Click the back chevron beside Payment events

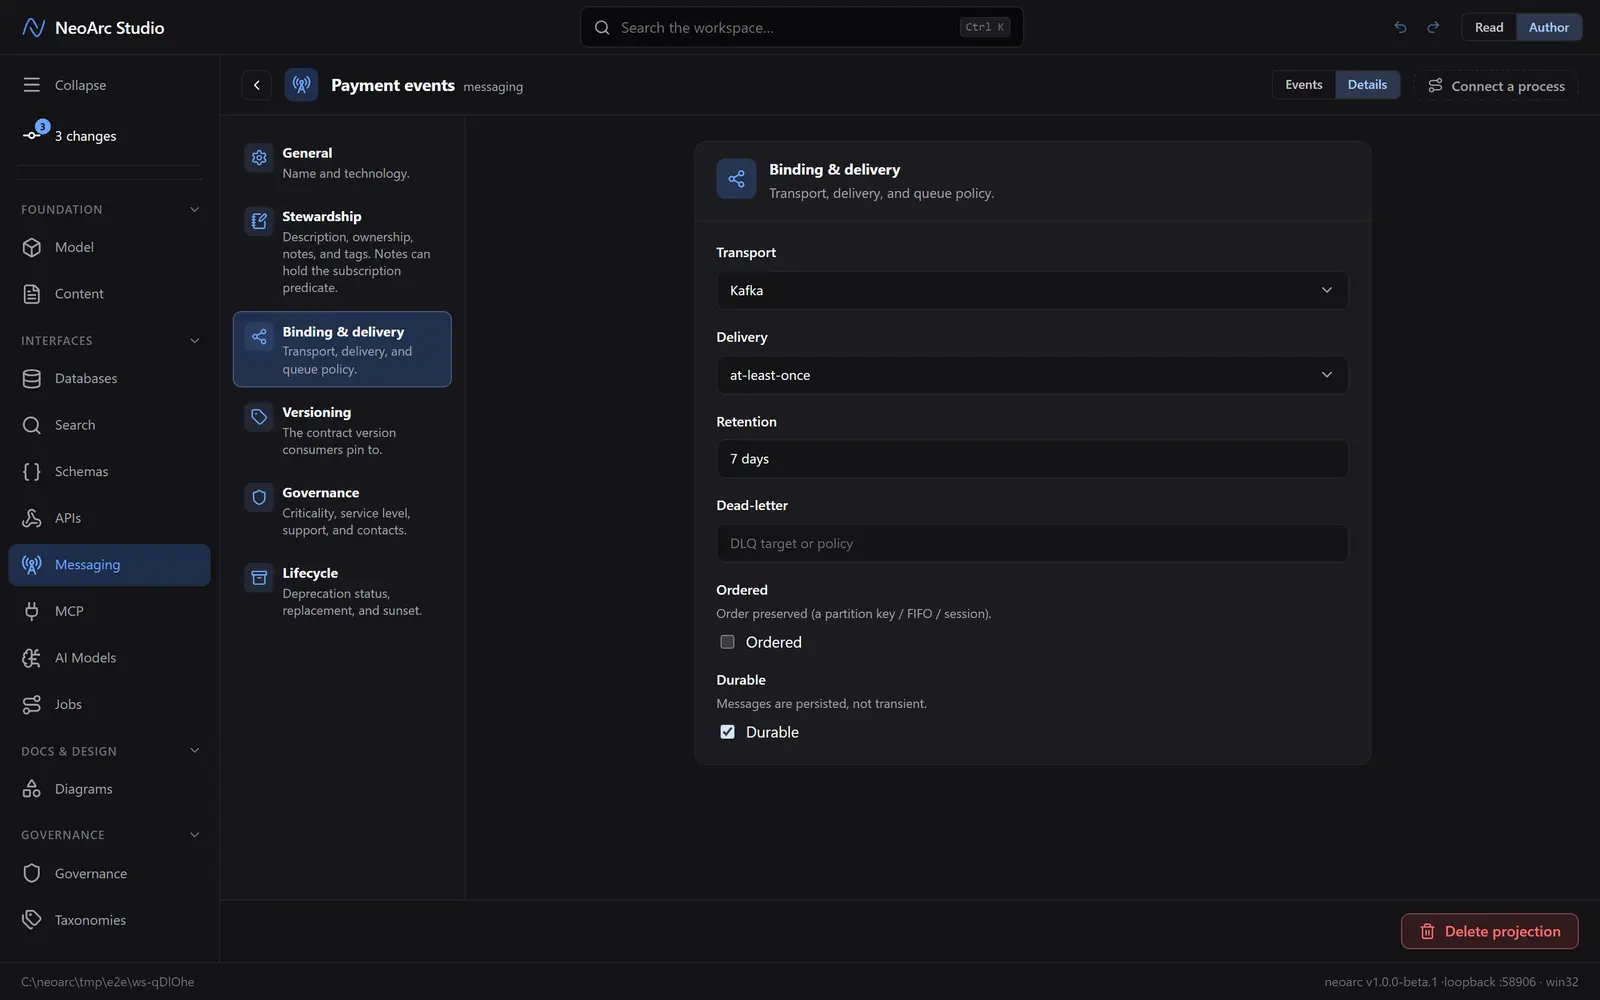257,85
